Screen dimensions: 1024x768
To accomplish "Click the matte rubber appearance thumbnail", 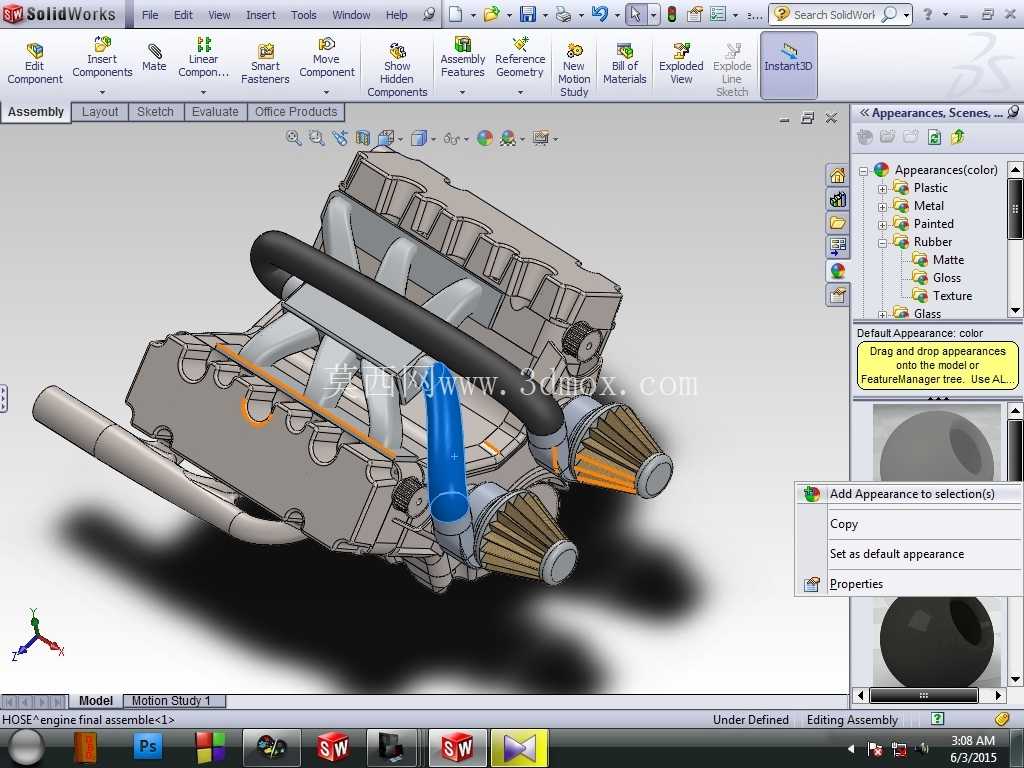I will click(936, 444).
